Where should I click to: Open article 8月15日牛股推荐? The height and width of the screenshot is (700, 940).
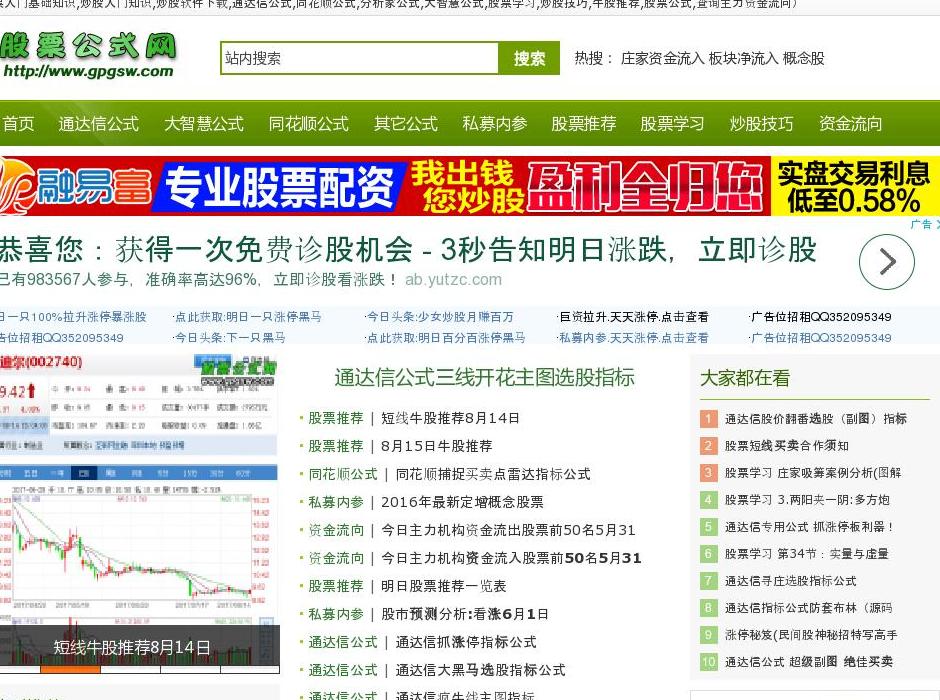point(436,446)
